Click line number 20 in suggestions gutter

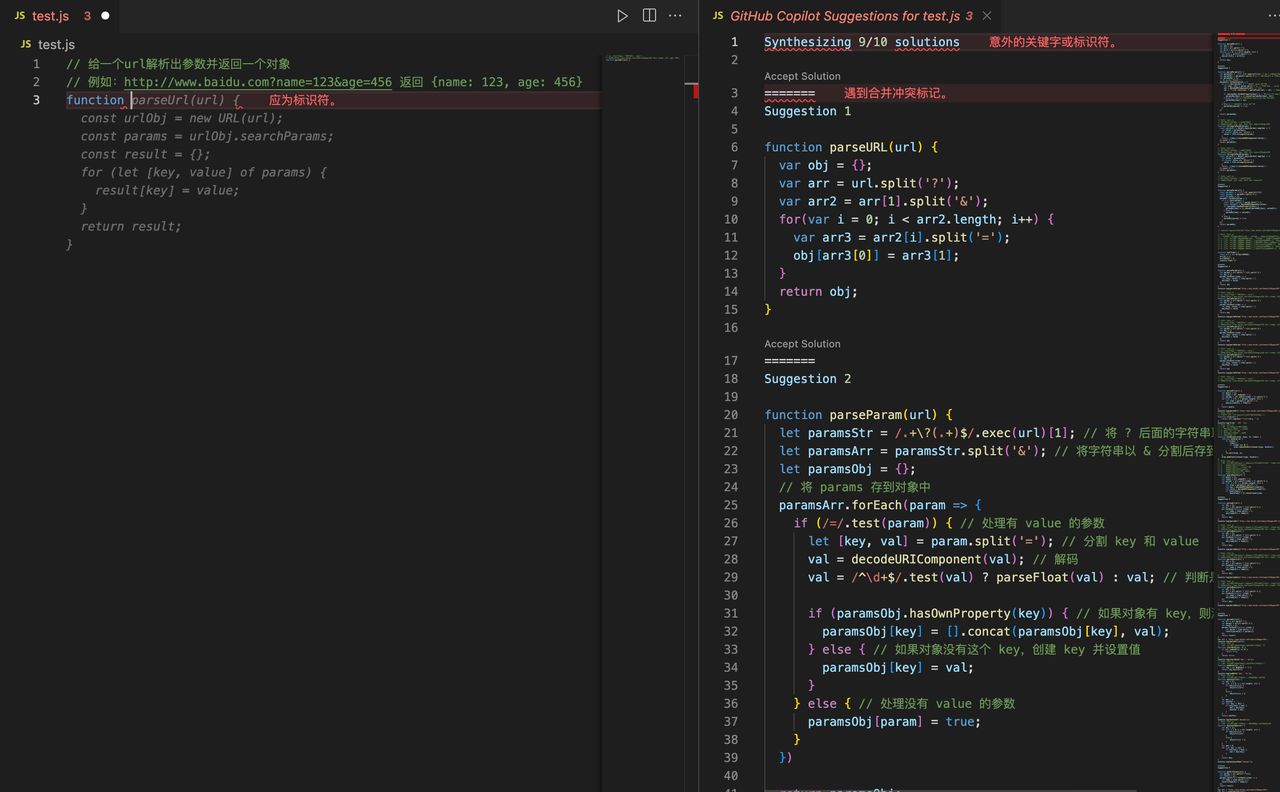(x=731, y=415)
